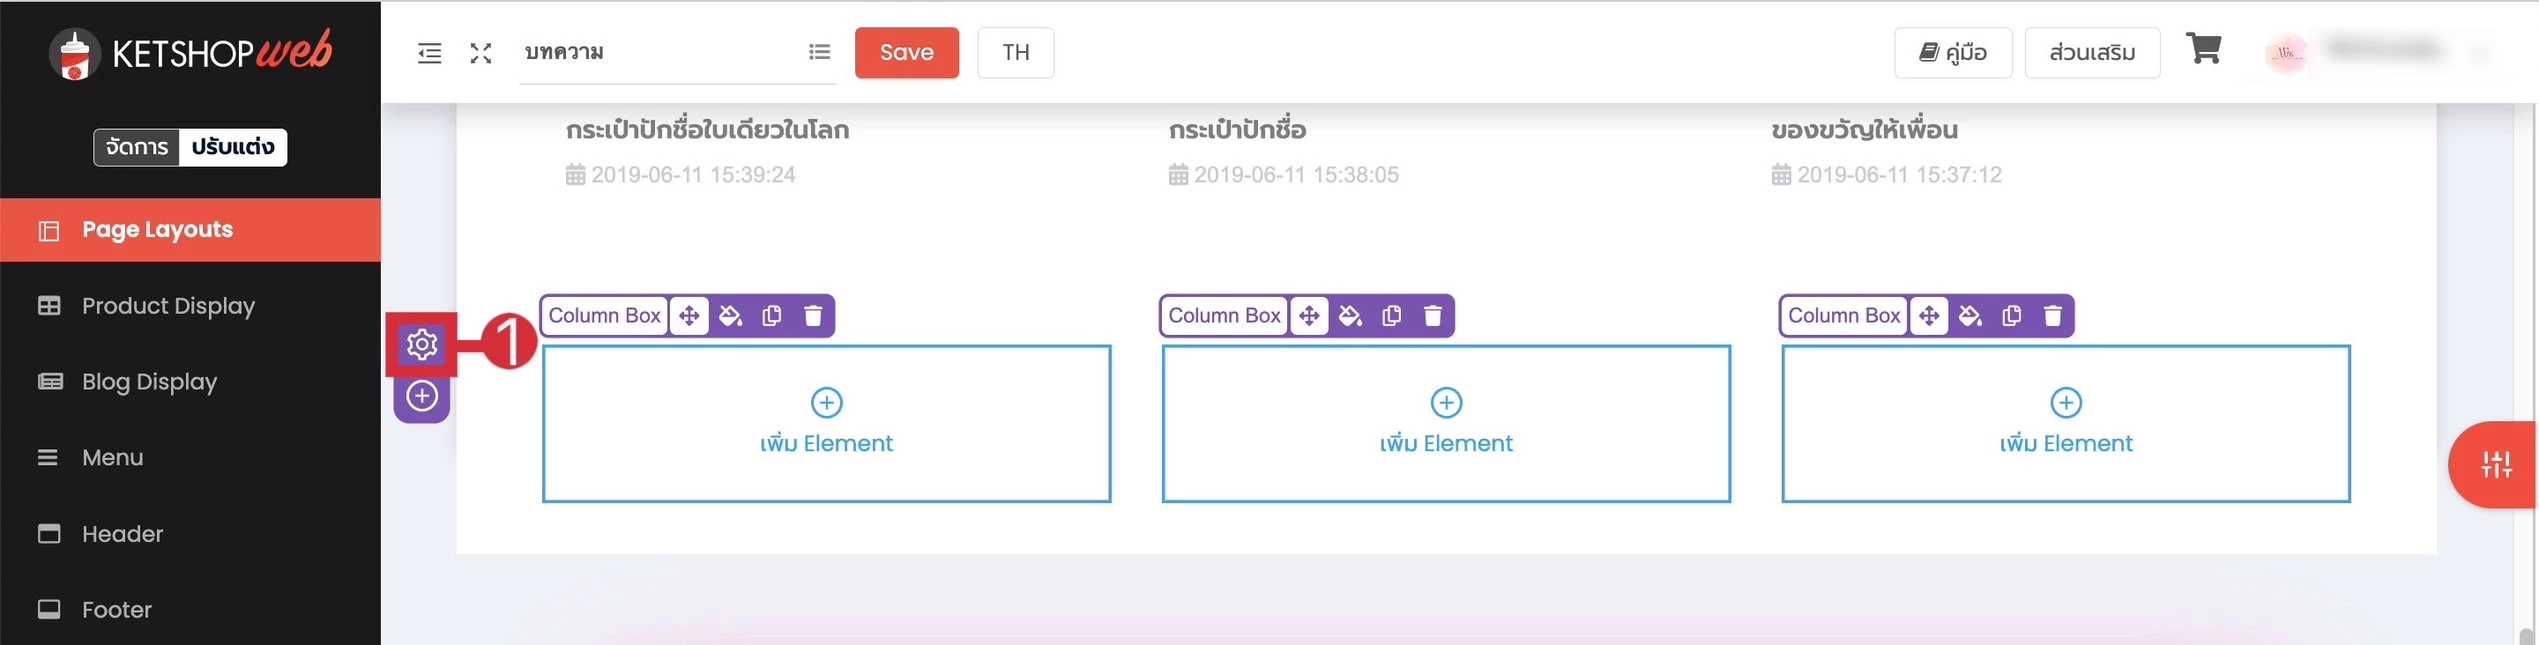
Task: Collapse the sidebar with indent icon
Action: (x=429, y=53)
